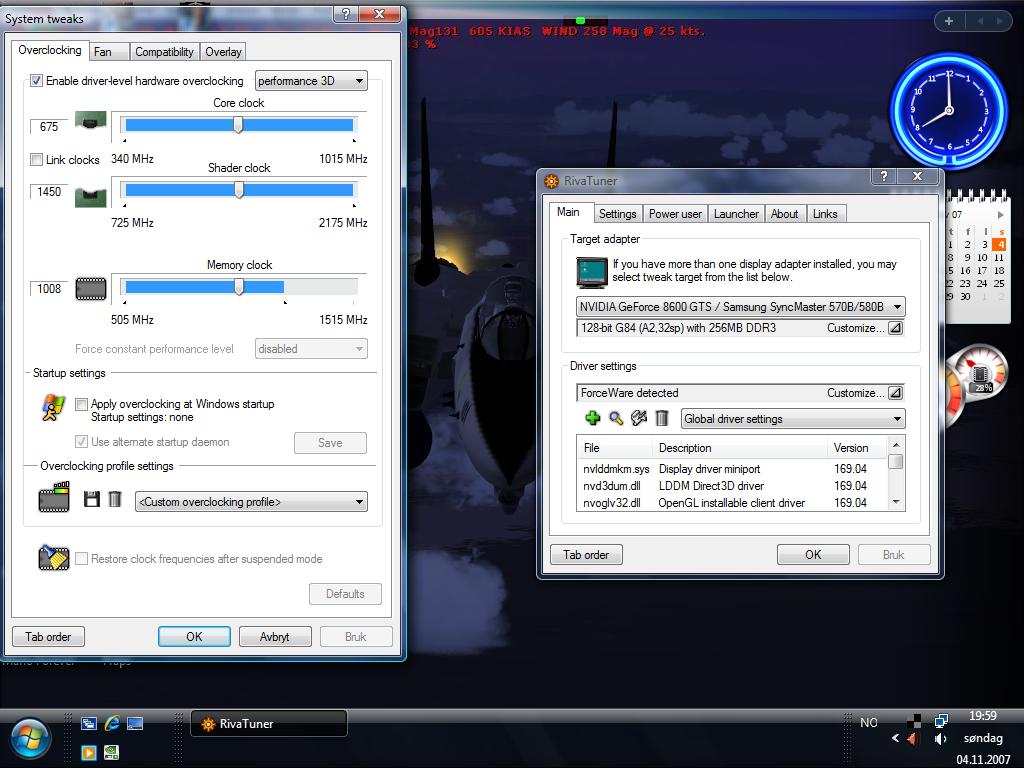
Task: Click the Core clock chip icon
Action: [x=91, y=120]
